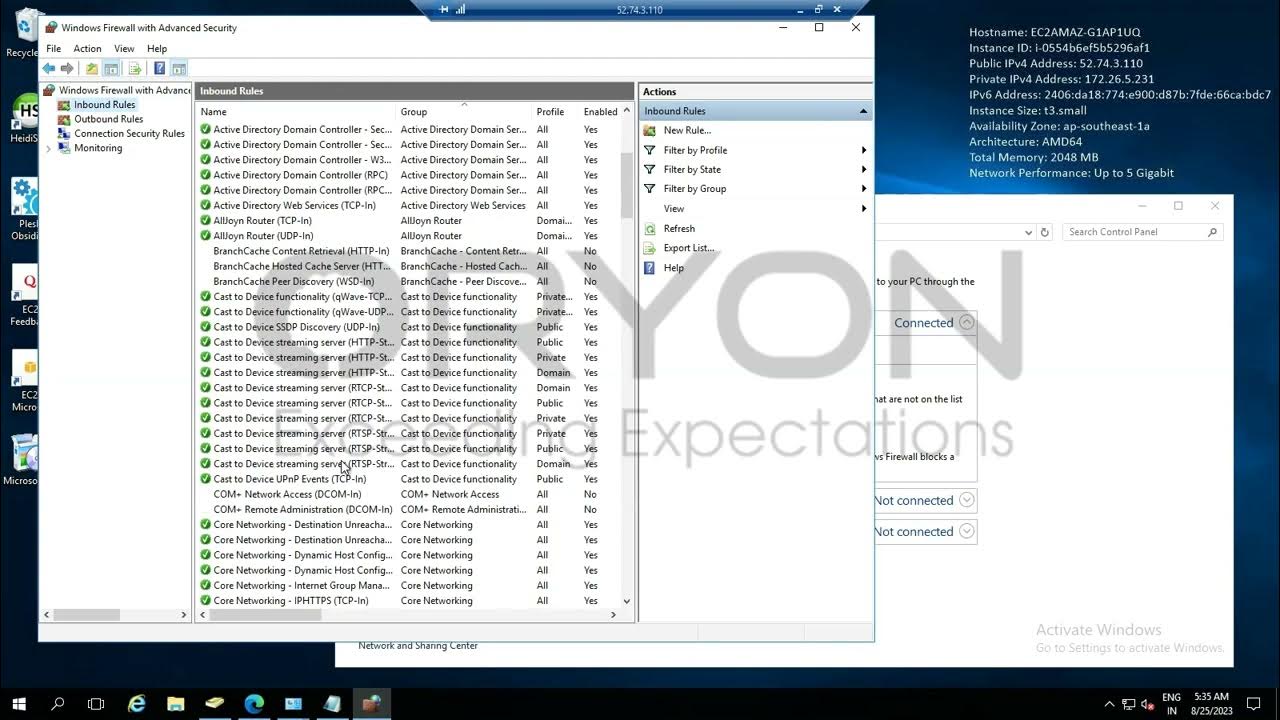This screenshot has width=1280, height=720.
Task: Select the Core Networking - IPHTTPS (TCP-In) rule
Action: click(x=290, y=601)
